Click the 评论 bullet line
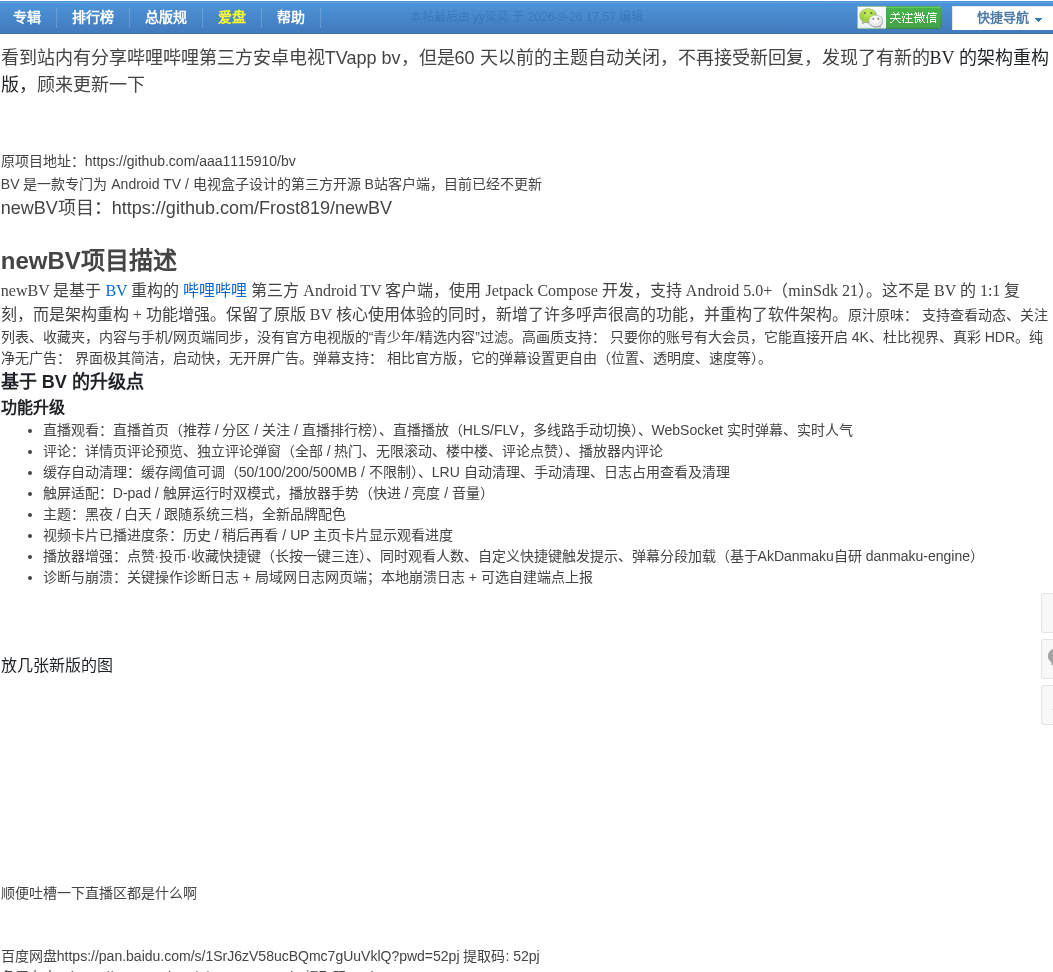 pyautogui.click(x=353, y=451)
